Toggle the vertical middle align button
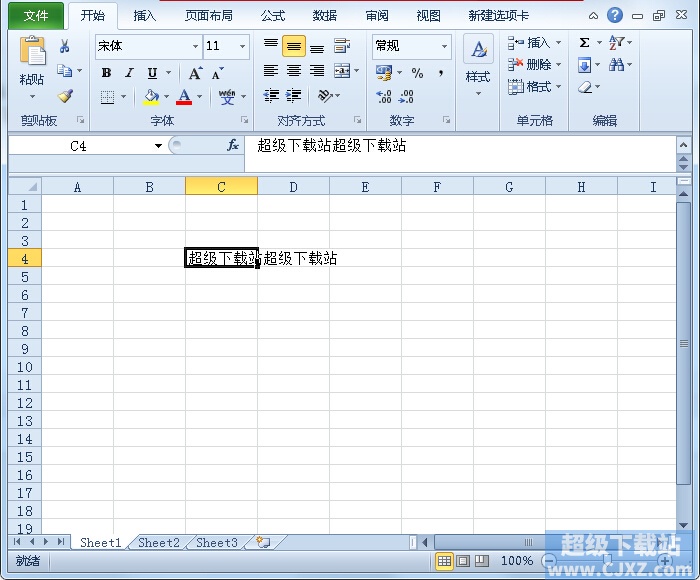This screenshot has width=700, height=580. click(294, 46)
